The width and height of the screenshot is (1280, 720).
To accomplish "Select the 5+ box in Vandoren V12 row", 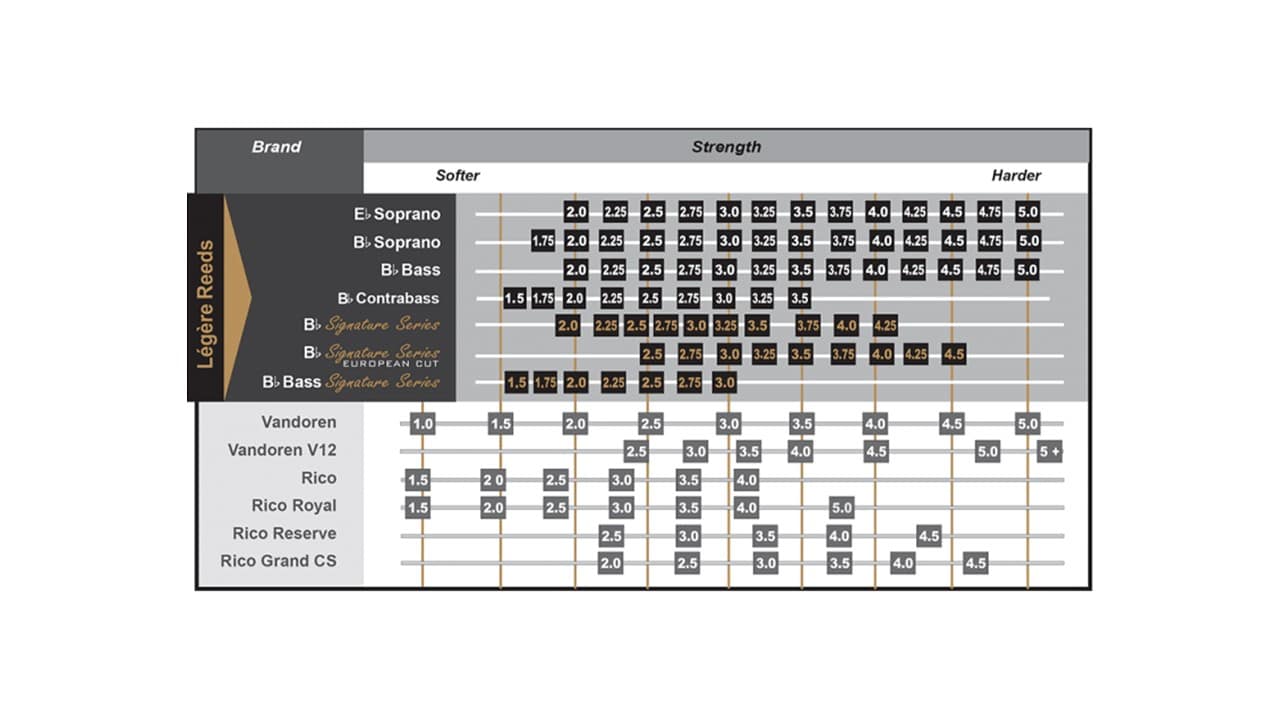I will pyautogui.click(x=1050, y=452).
